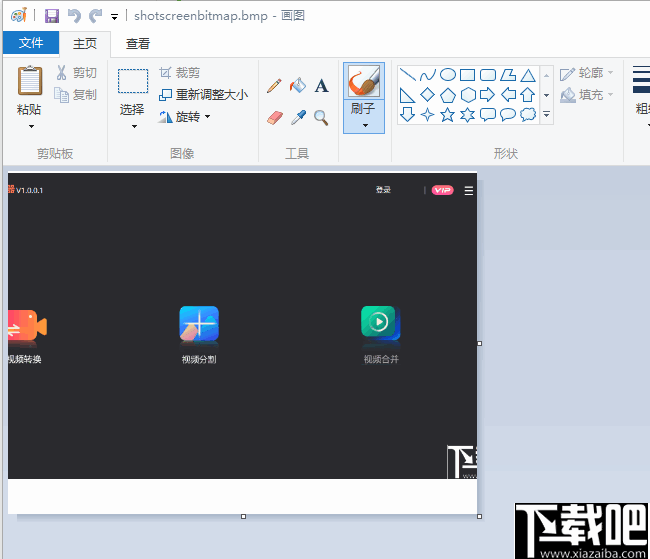Open the 轮廓 outline dropdown

[x=586, y=73]
